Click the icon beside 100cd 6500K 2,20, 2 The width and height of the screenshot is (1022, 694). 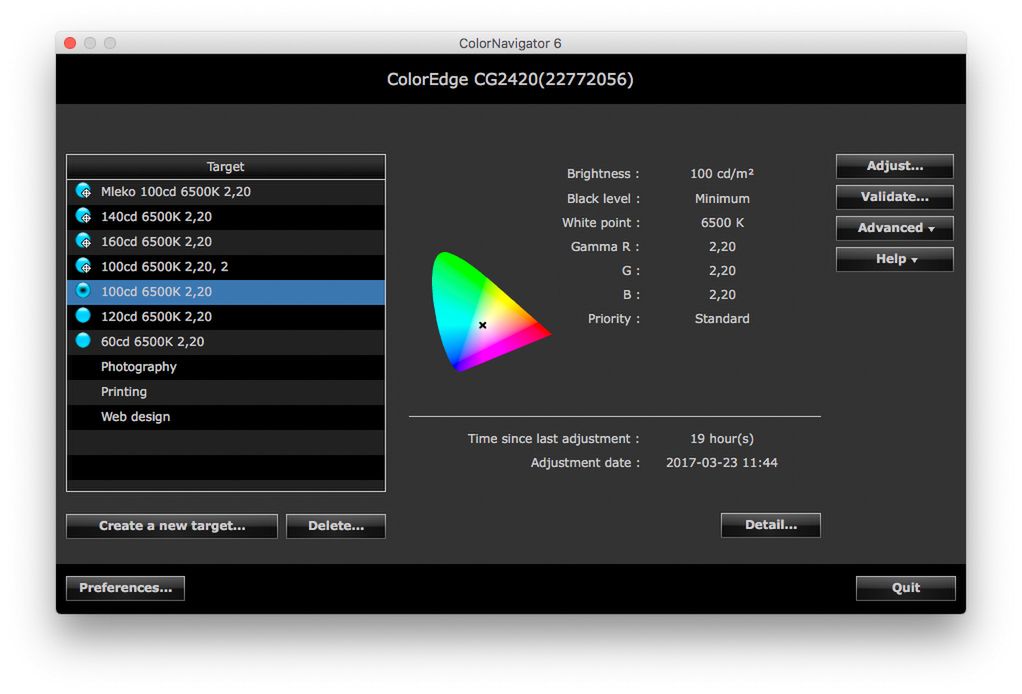pos(83,266)
